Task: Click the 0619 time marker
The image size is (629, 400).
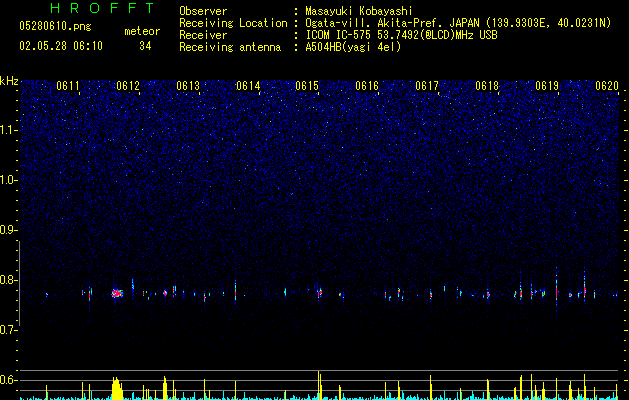Action: [x=547, y=86]
